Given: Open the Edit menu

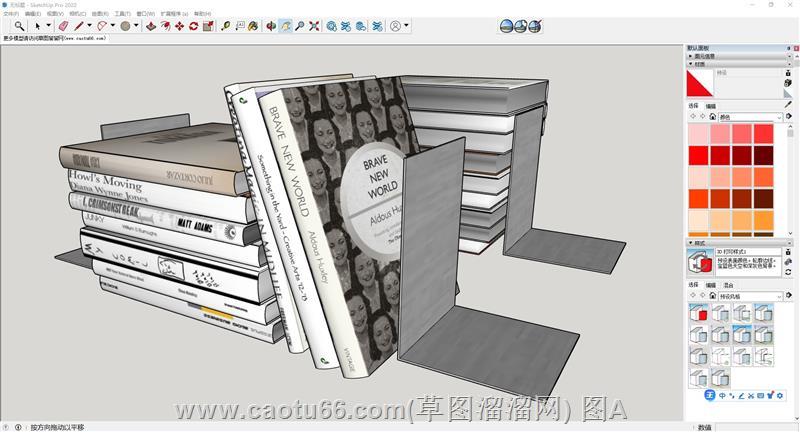Looking at the screenshot, I should [x=33, y=14].
